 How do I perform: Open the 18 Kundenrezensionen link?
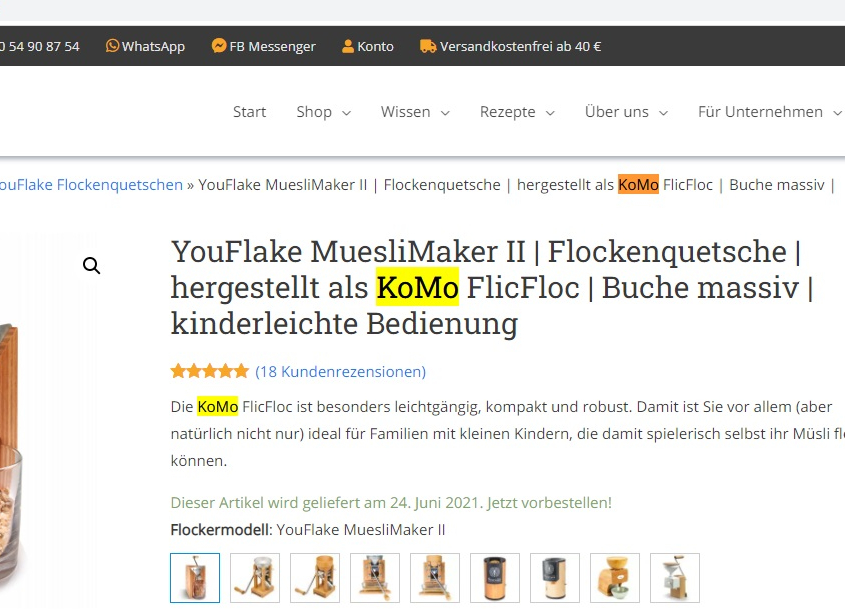point(341,371)
